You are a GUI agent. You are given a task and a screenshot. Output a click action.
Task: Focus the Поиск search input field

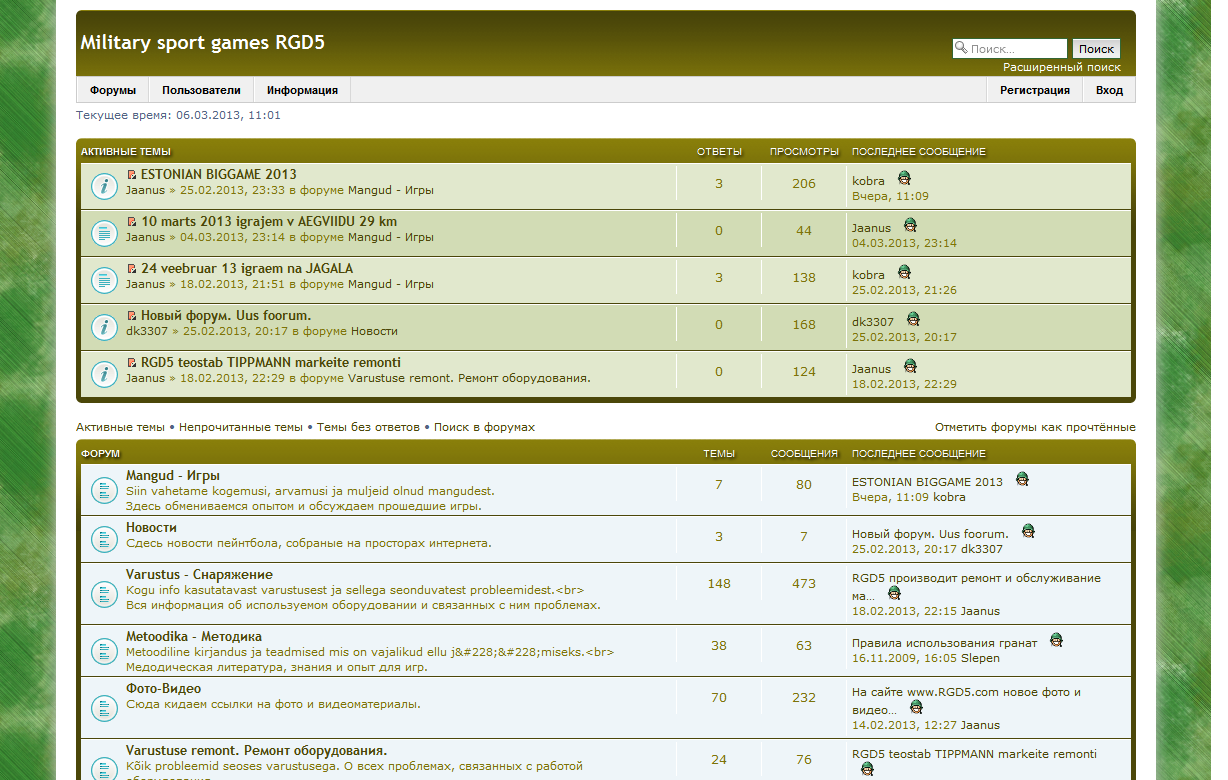[x=1010, y=48]
